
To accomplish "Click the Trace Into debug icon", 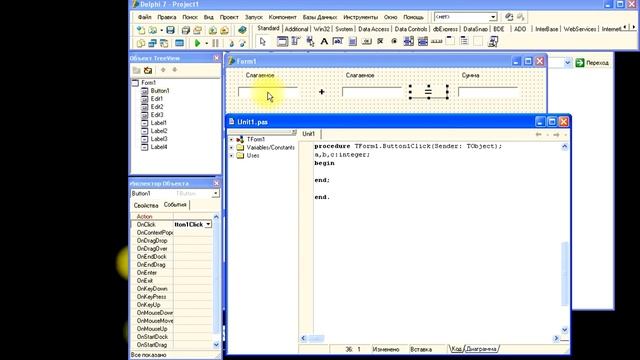I will (x=231, y=43).
